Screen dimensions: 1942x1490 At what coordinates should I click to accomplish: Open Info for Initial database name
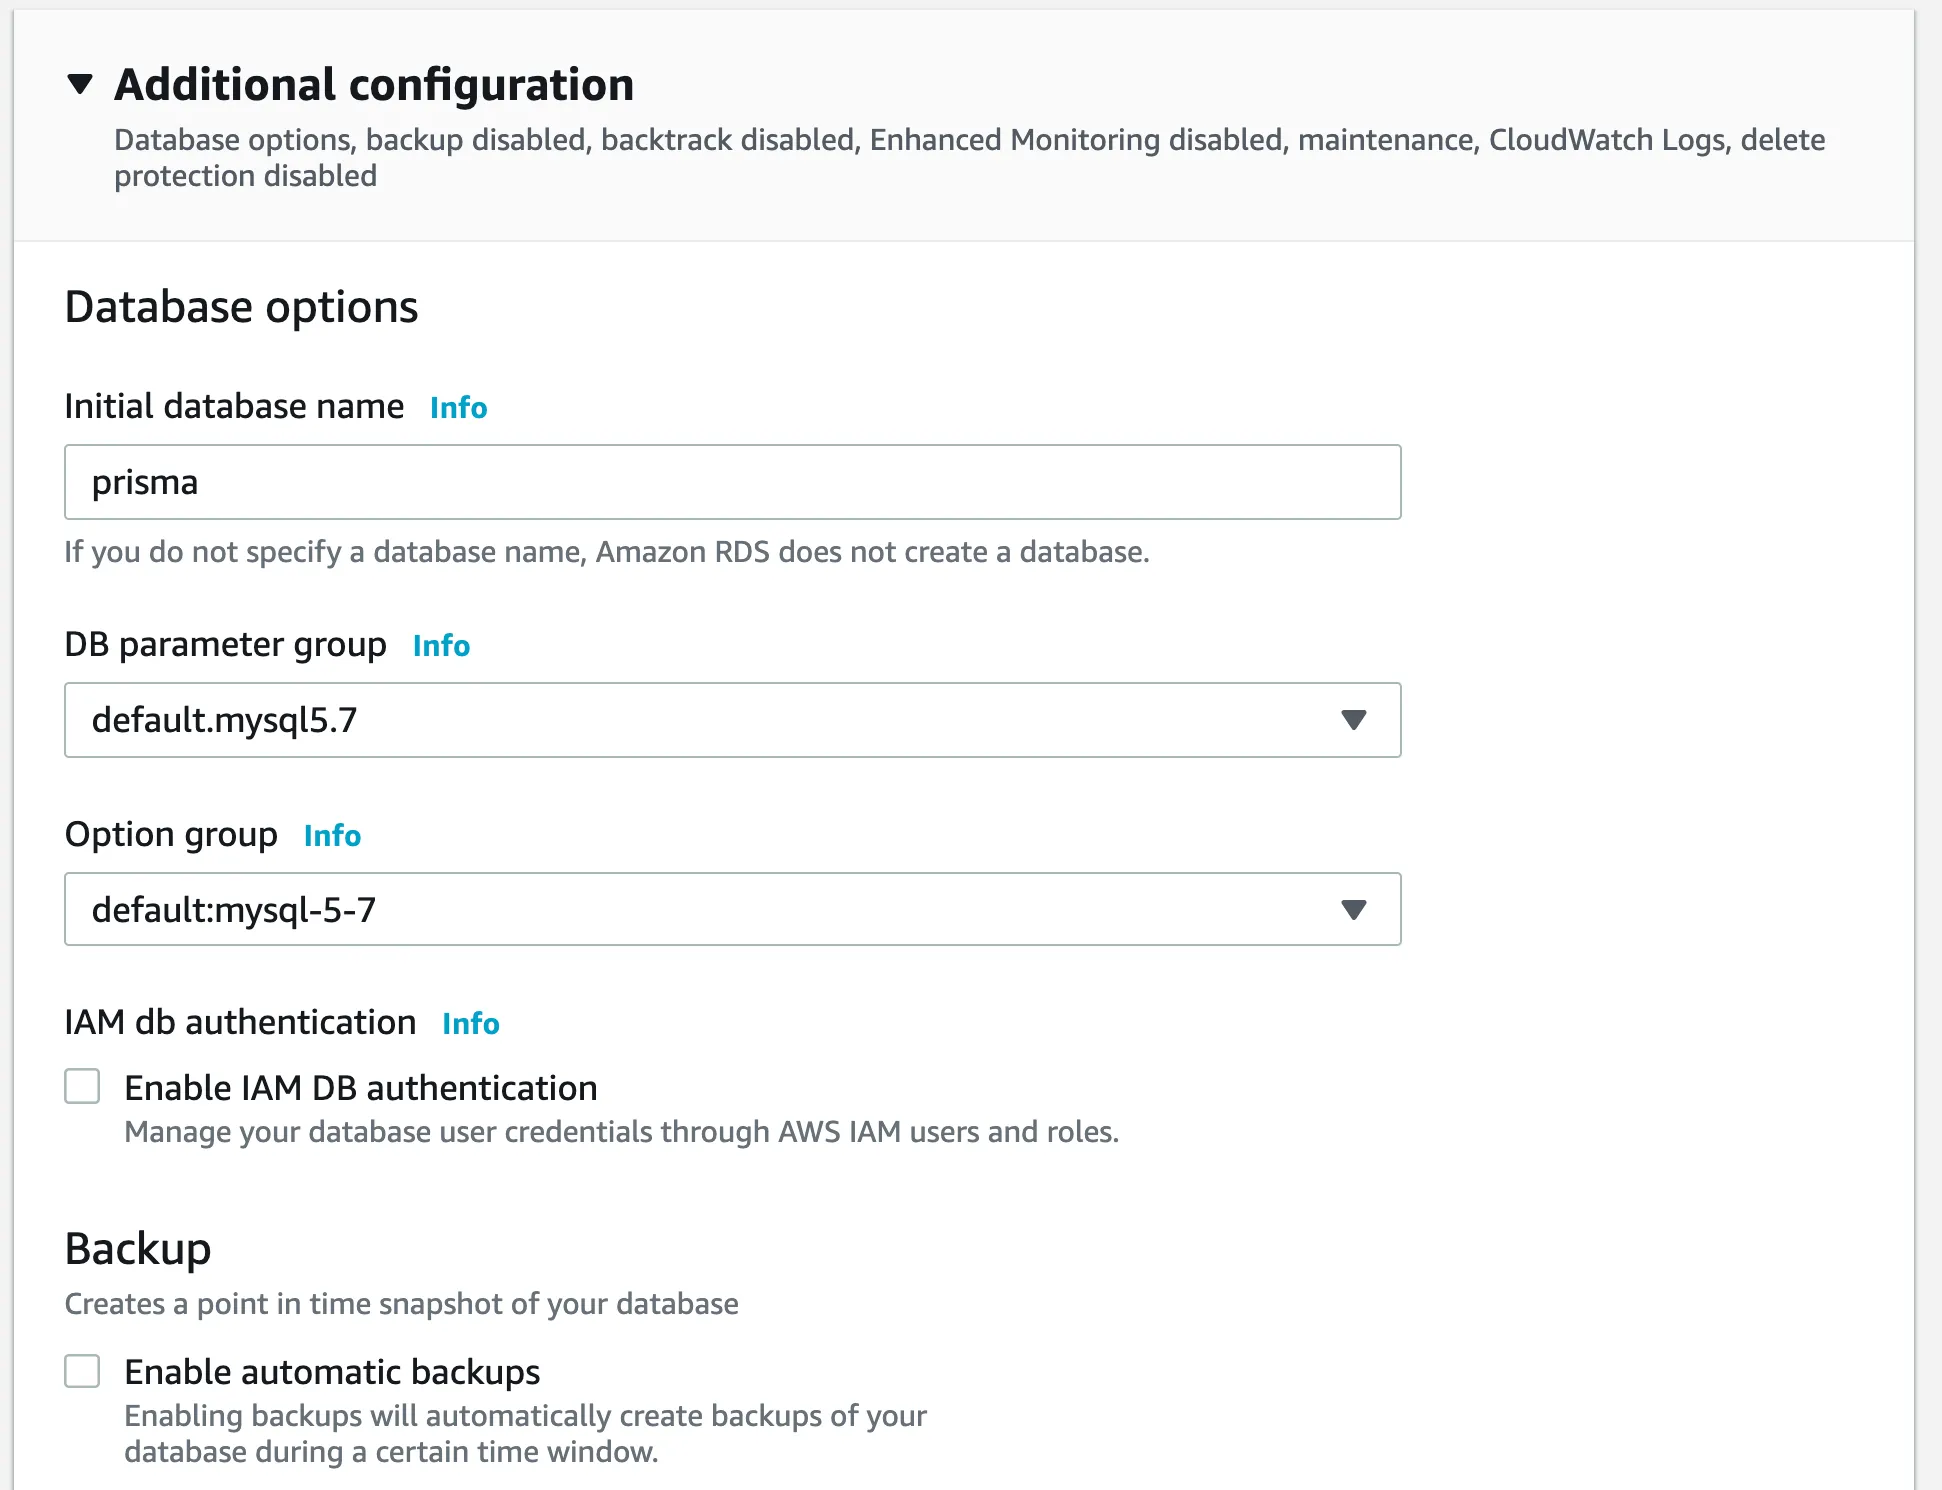458,407
